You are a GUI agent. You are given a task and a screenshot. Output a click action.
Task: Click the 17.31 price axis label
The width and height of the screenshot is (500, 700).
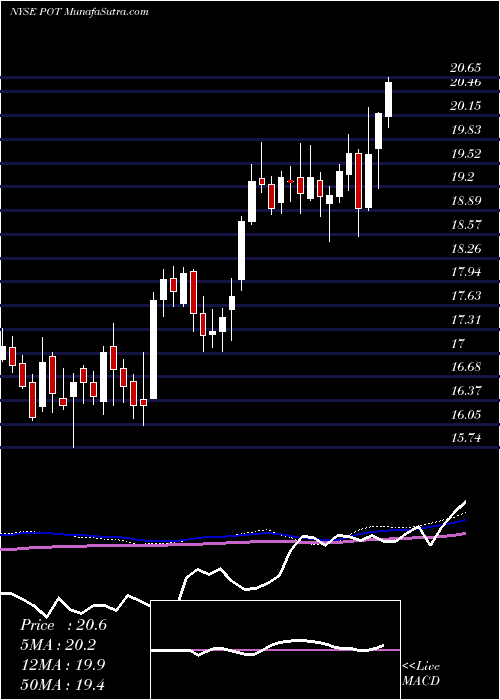(466, 320)
